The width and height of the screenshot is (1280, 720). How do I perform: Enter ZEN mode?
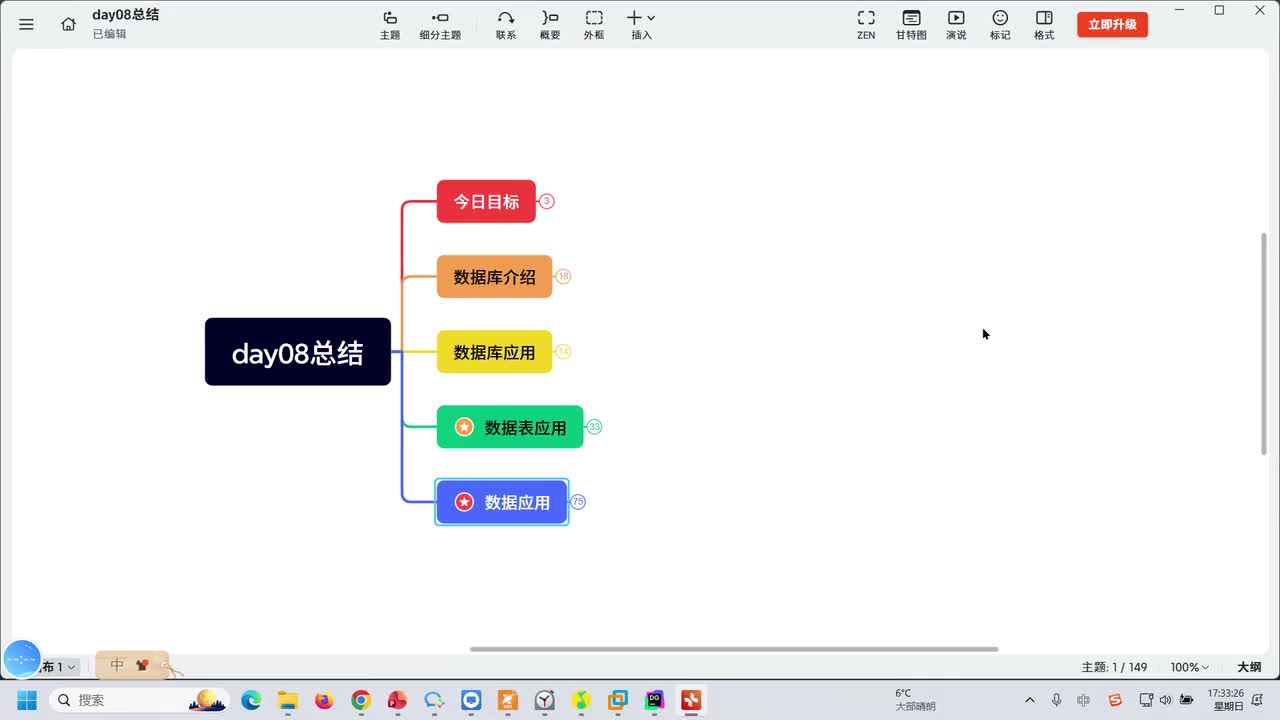866,25
